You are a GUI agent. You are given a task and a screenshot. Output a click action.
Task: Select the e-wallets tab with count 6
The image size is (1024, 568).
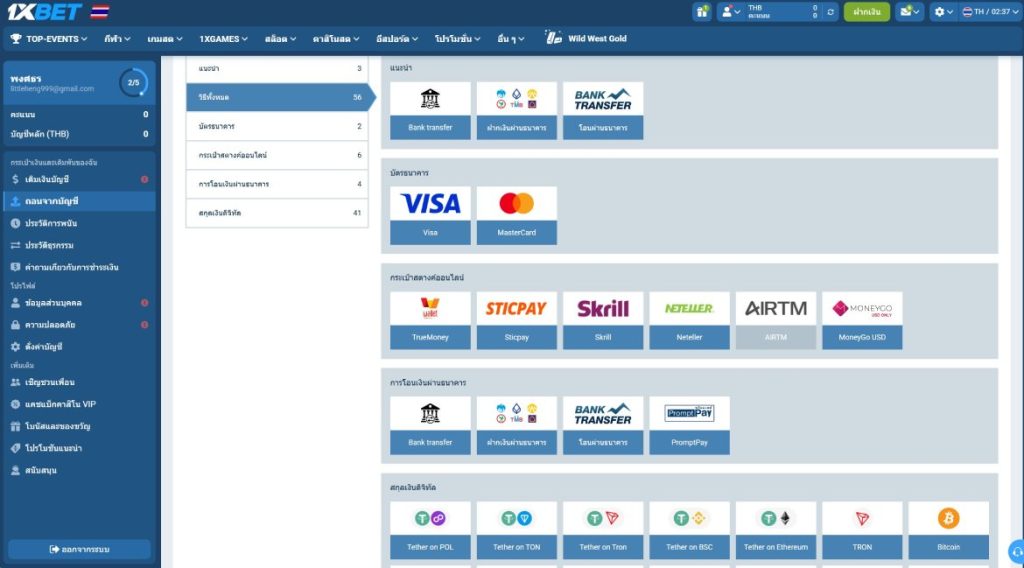(277, 155)
